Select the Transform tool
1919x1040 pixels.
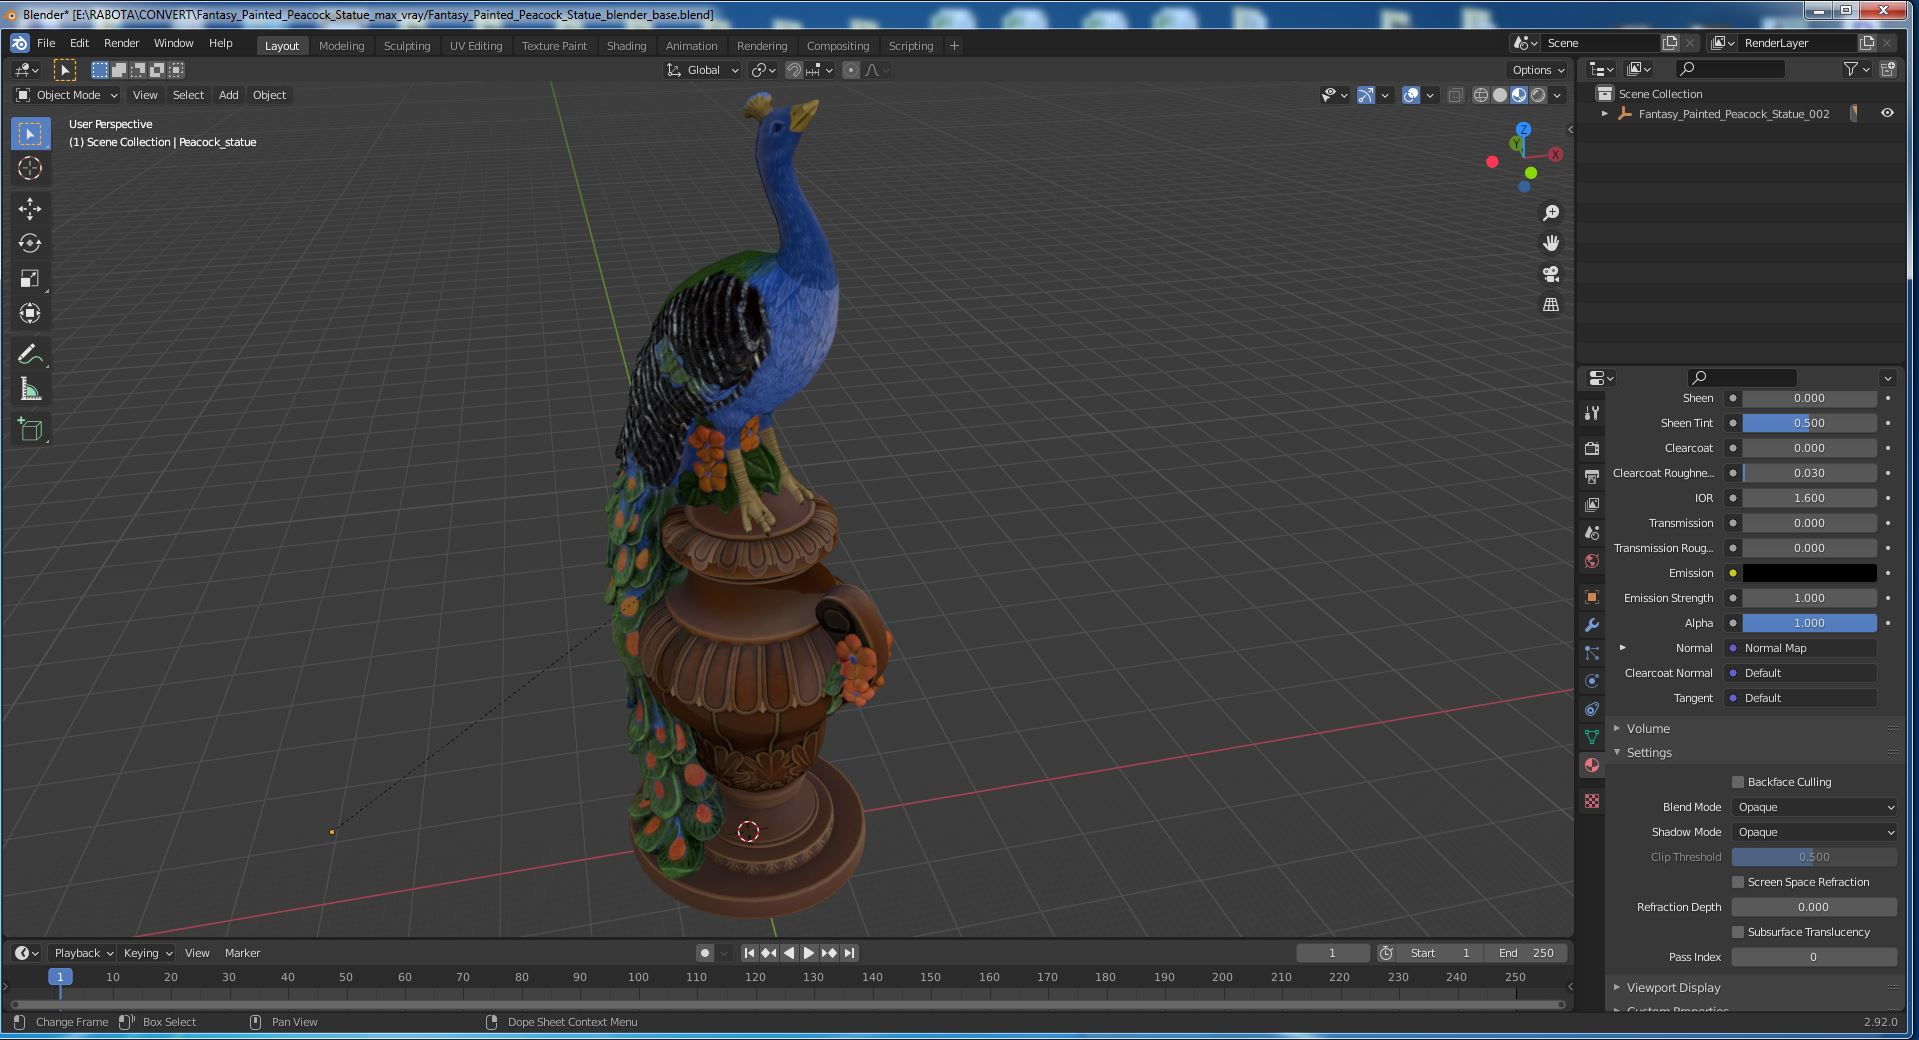30,313
